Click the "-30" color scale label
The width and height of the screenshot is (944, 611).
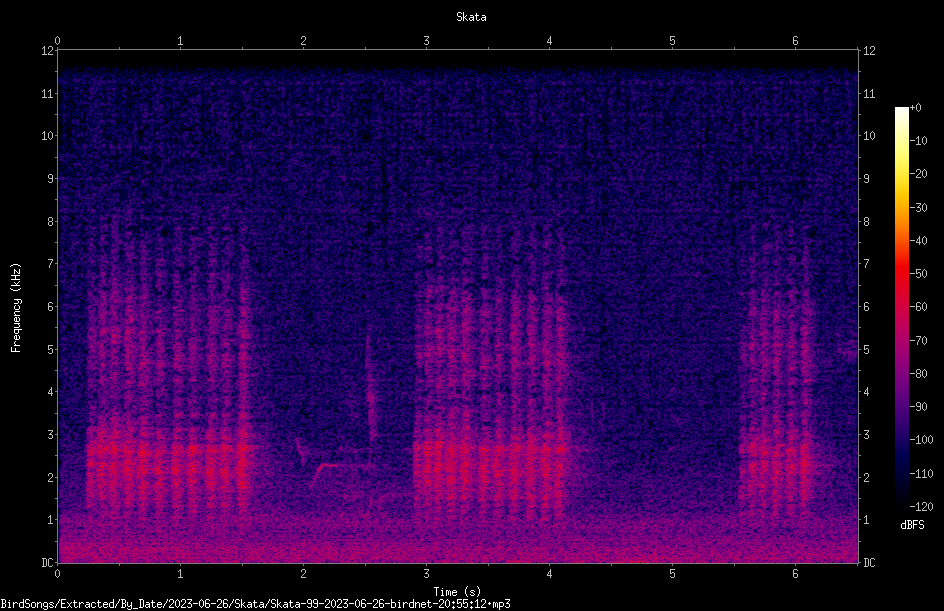tap(918, 208)
